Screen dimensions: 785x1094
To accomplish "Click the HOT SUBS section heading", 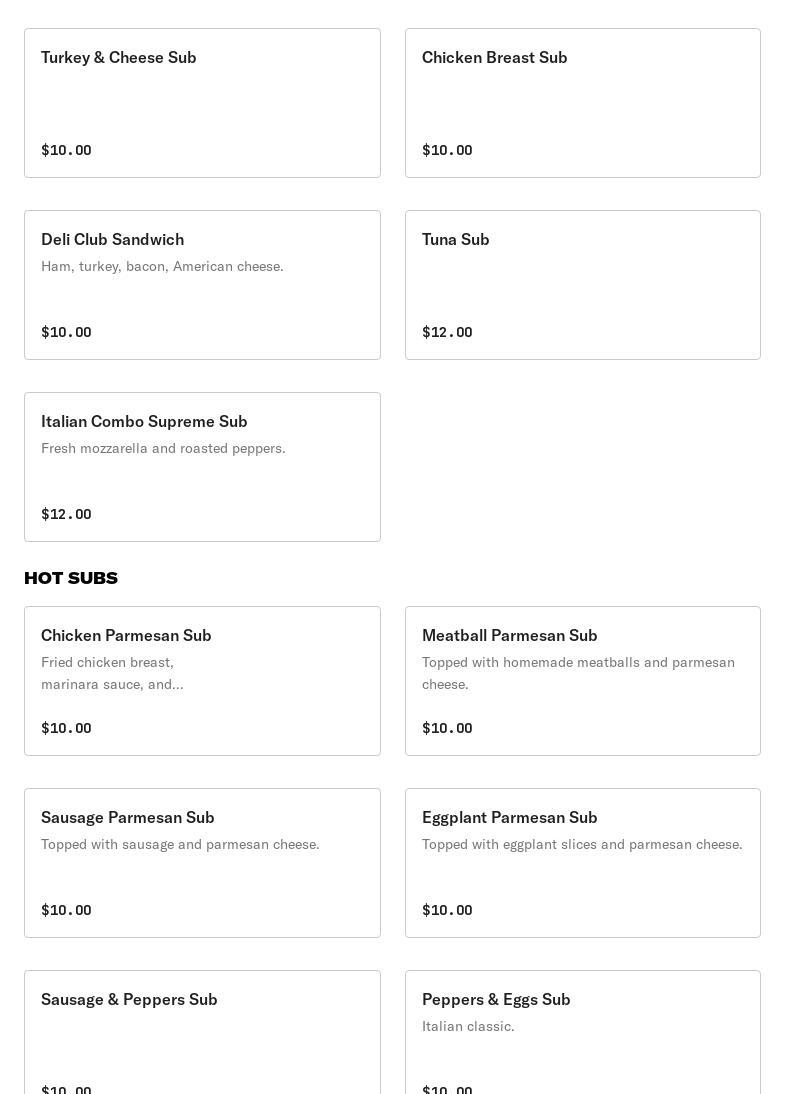I will coord(71,578).
